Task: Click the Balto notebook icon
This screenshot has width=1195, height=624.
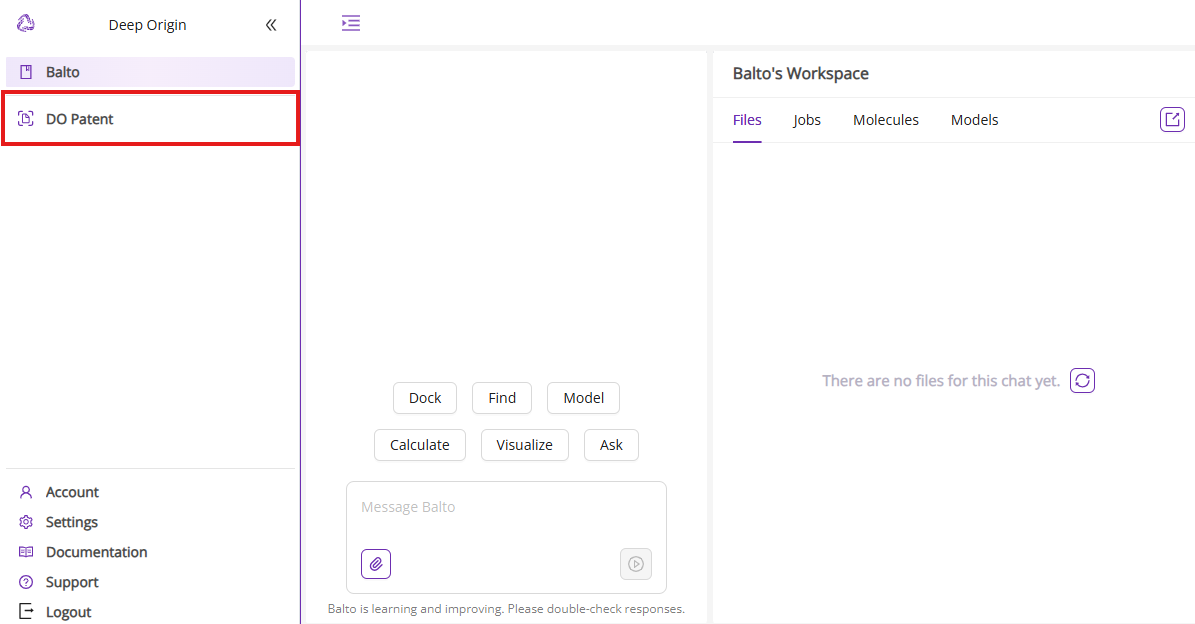Action: (26, 72)
